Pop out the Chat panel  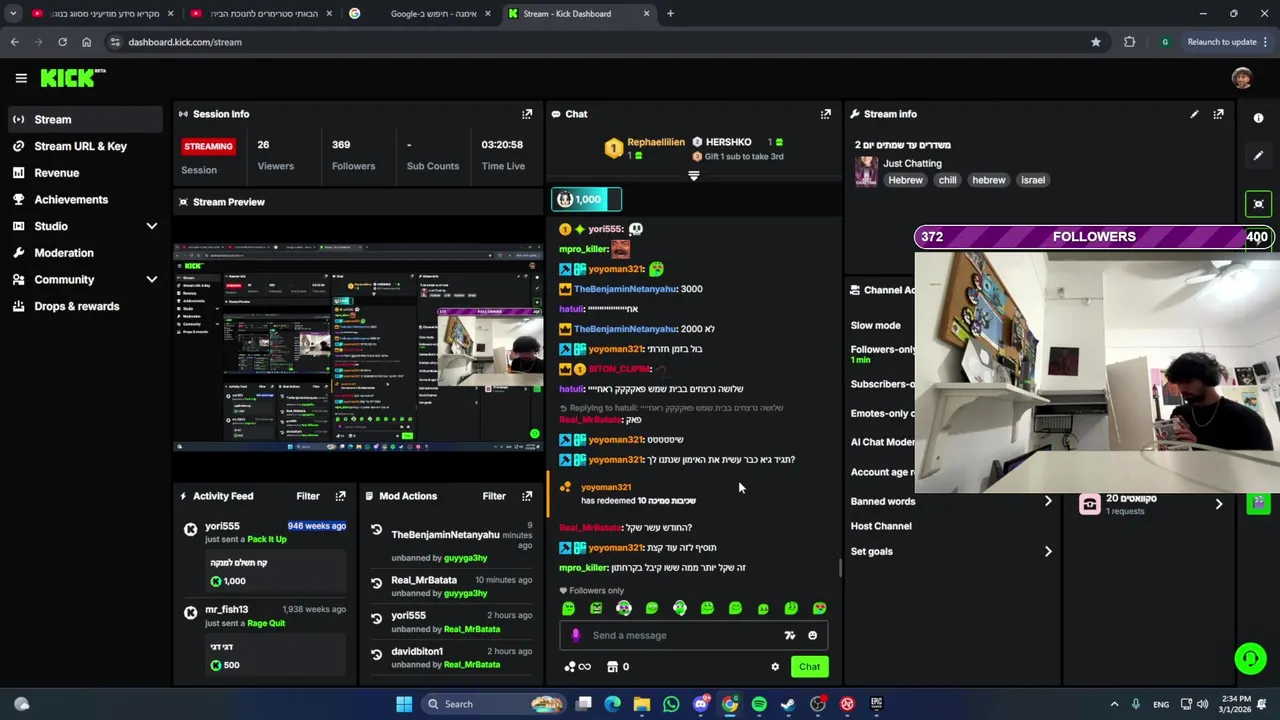(826, 114)
